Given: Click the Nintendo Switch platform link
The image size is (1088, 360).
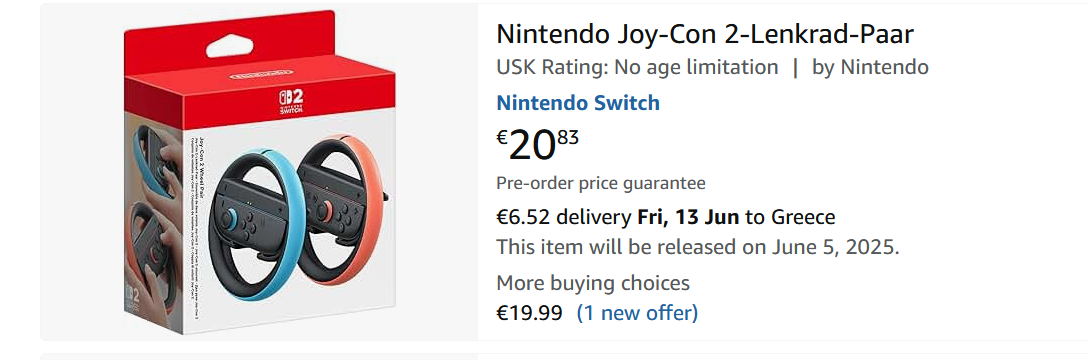Looking at the screenshot, I should (578, 103).
